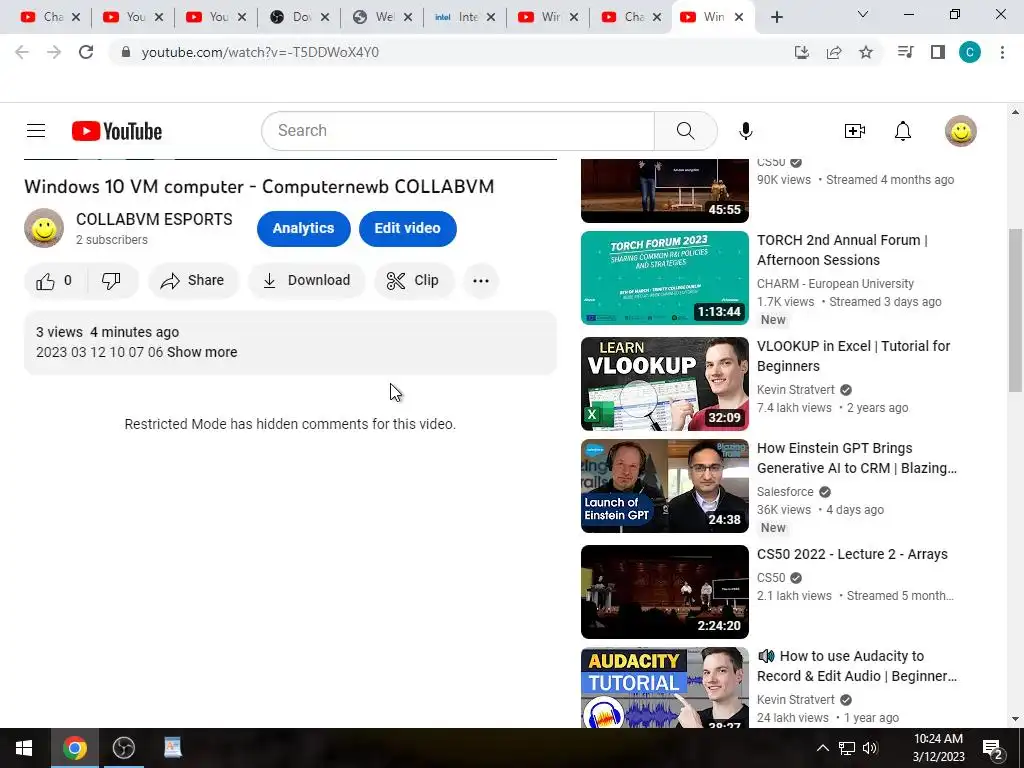Open Chrome tab search dropdown
1024x768 pixels.
(x=863, y=14)
